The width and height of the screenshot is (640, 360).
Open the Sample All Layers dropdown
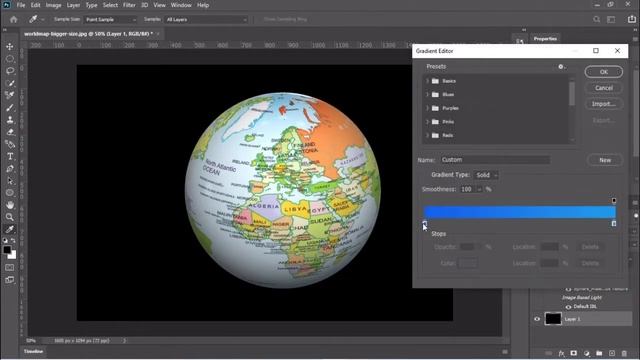[x=206, y=19]
